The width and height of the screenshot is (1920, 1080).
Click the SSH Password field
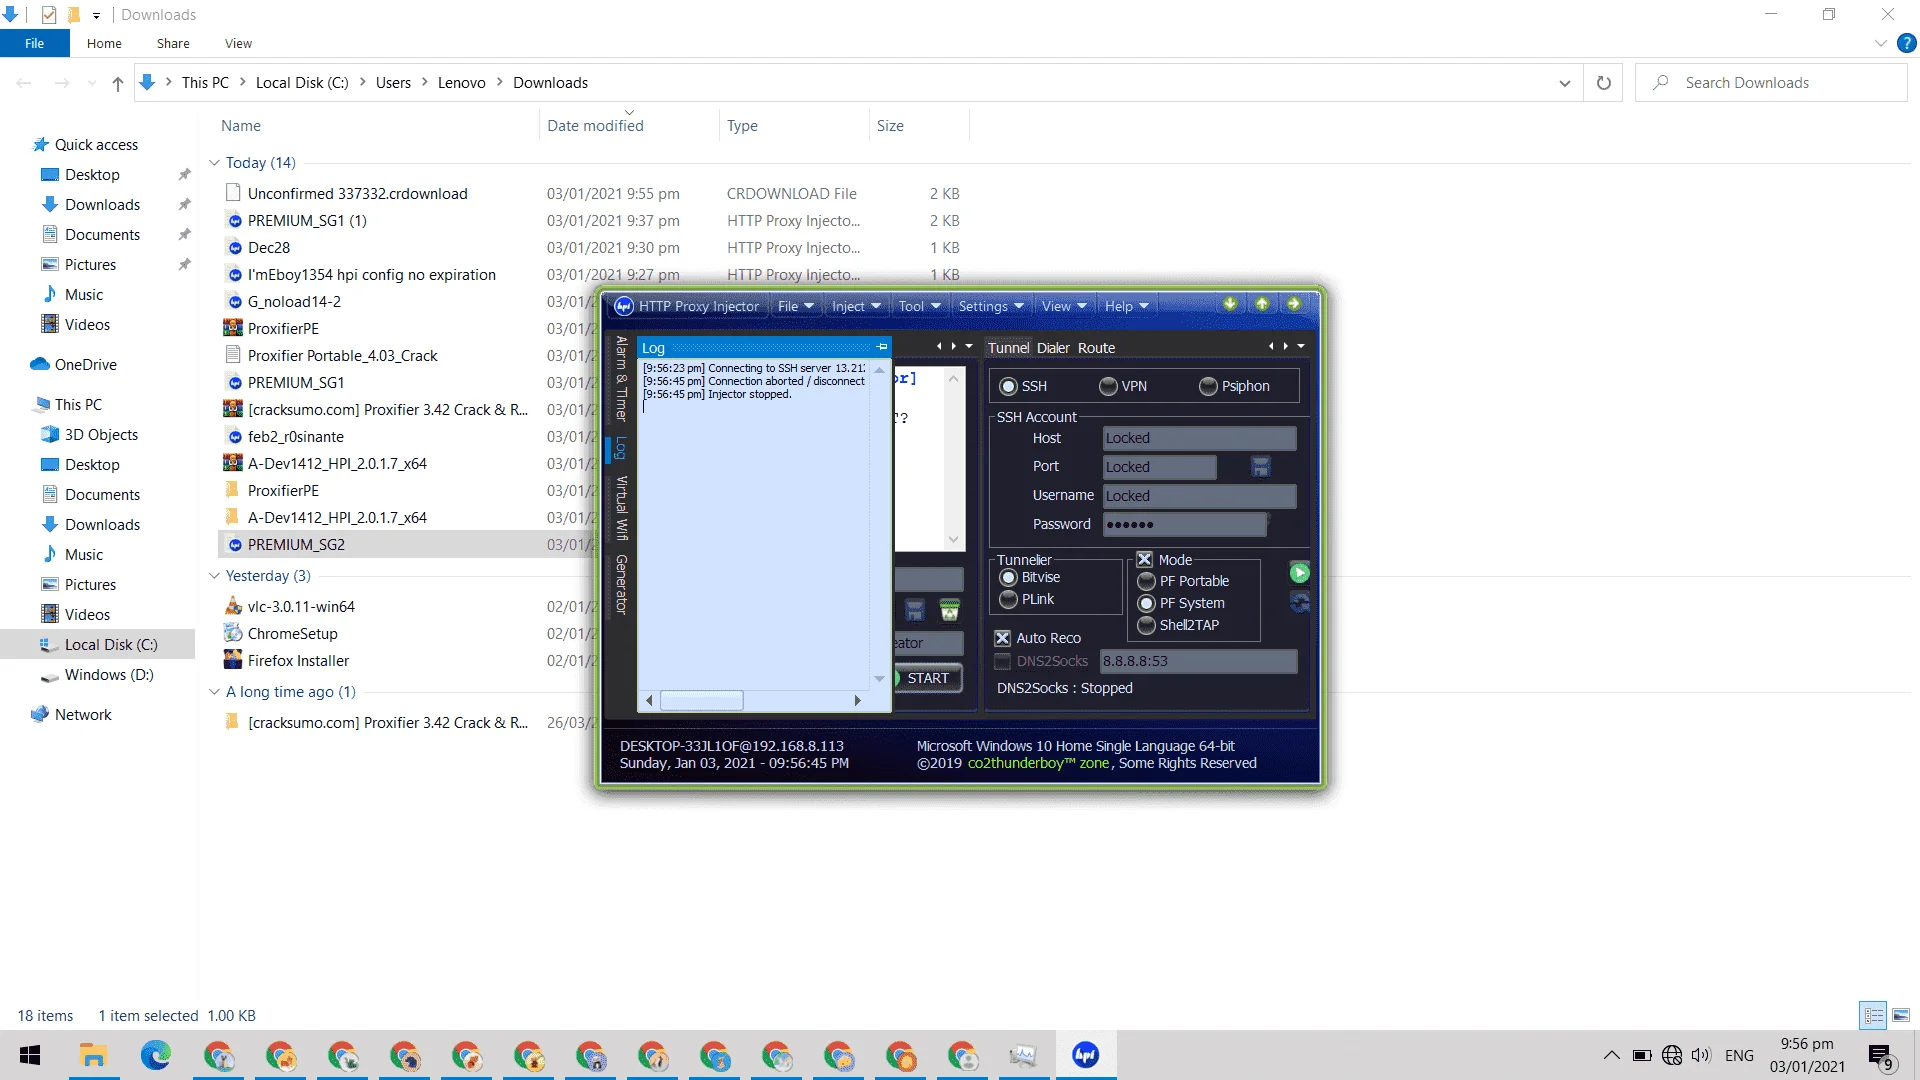[1185, 525]
